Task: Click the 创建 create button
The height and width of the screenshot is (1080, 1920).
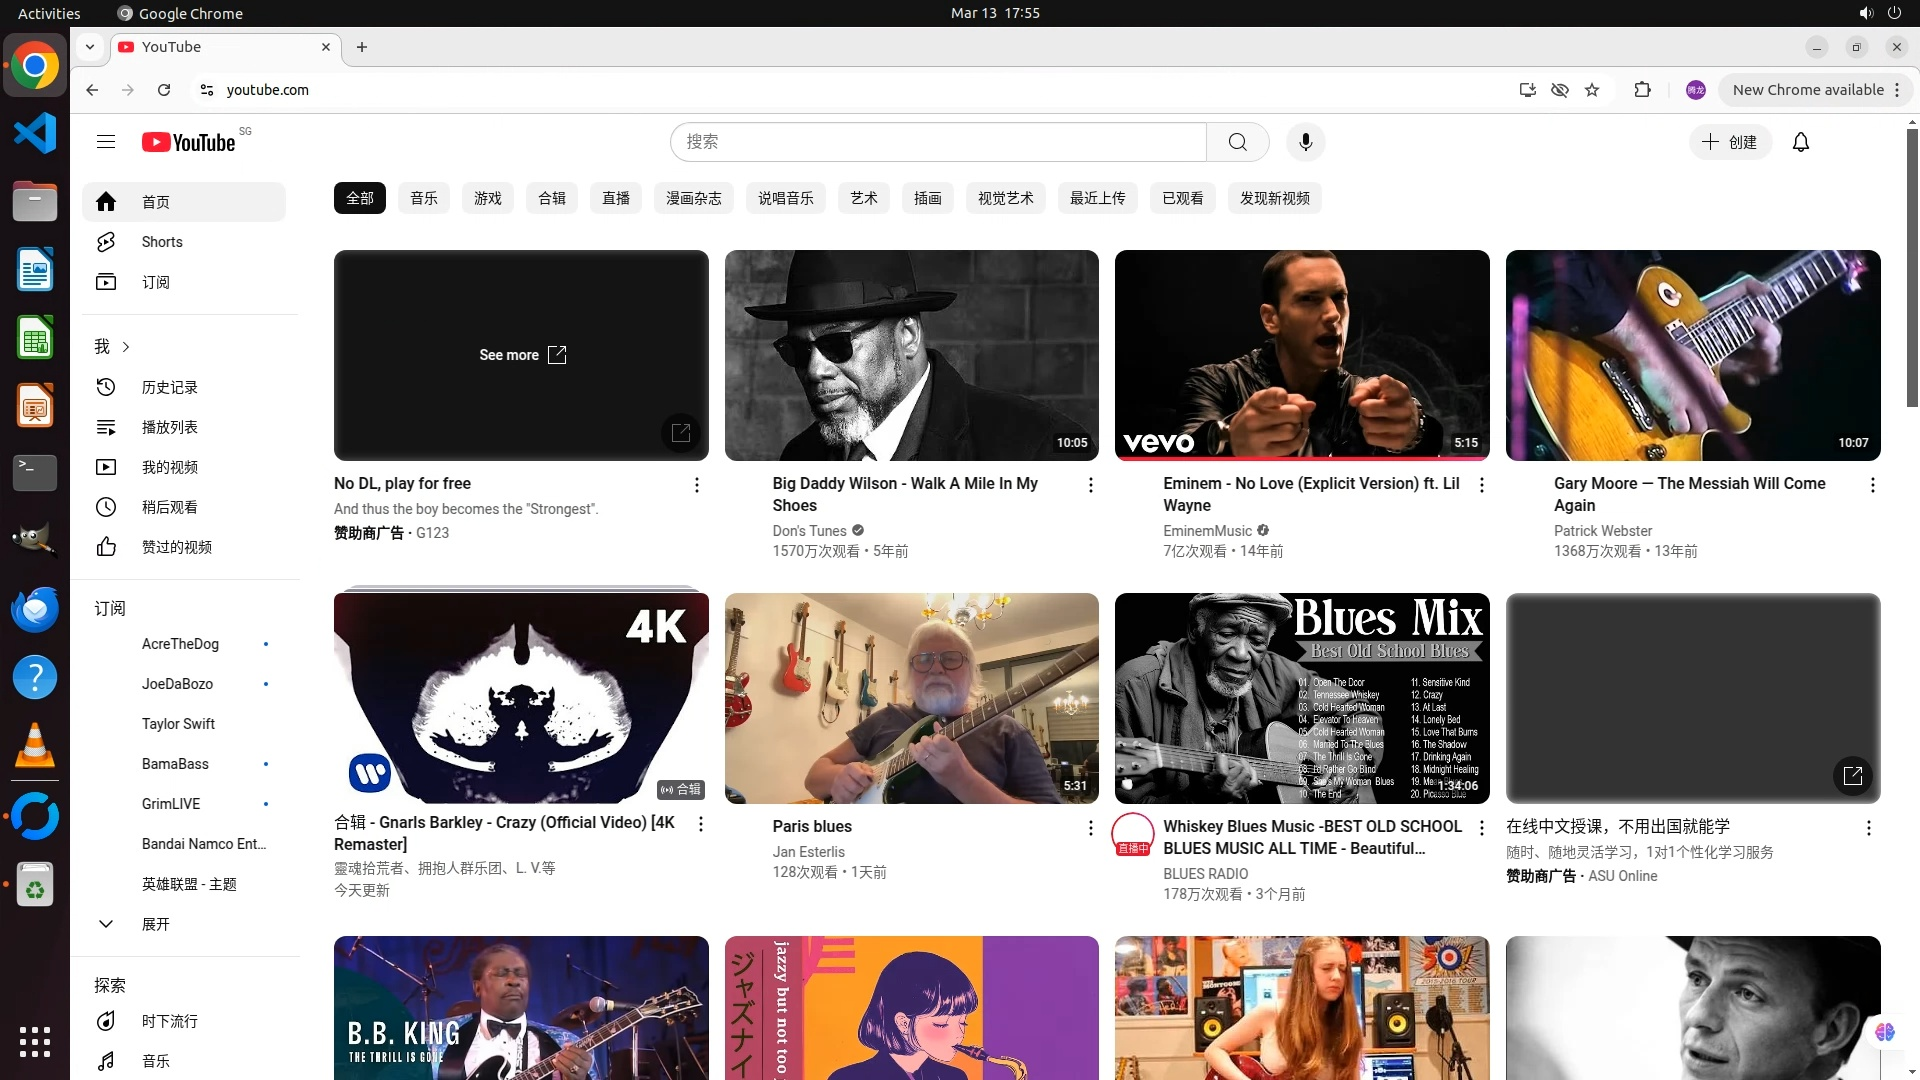Action: 1730,142
